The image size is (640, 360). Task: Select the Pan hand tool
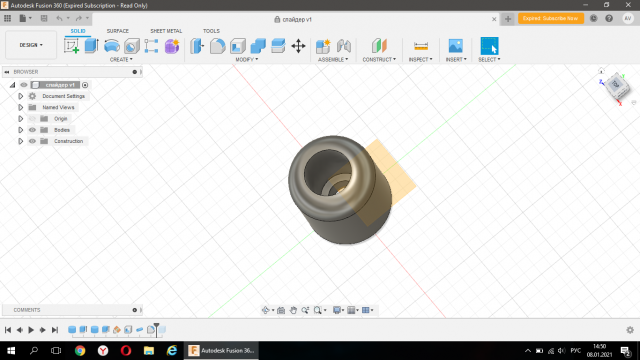(293, 310)
